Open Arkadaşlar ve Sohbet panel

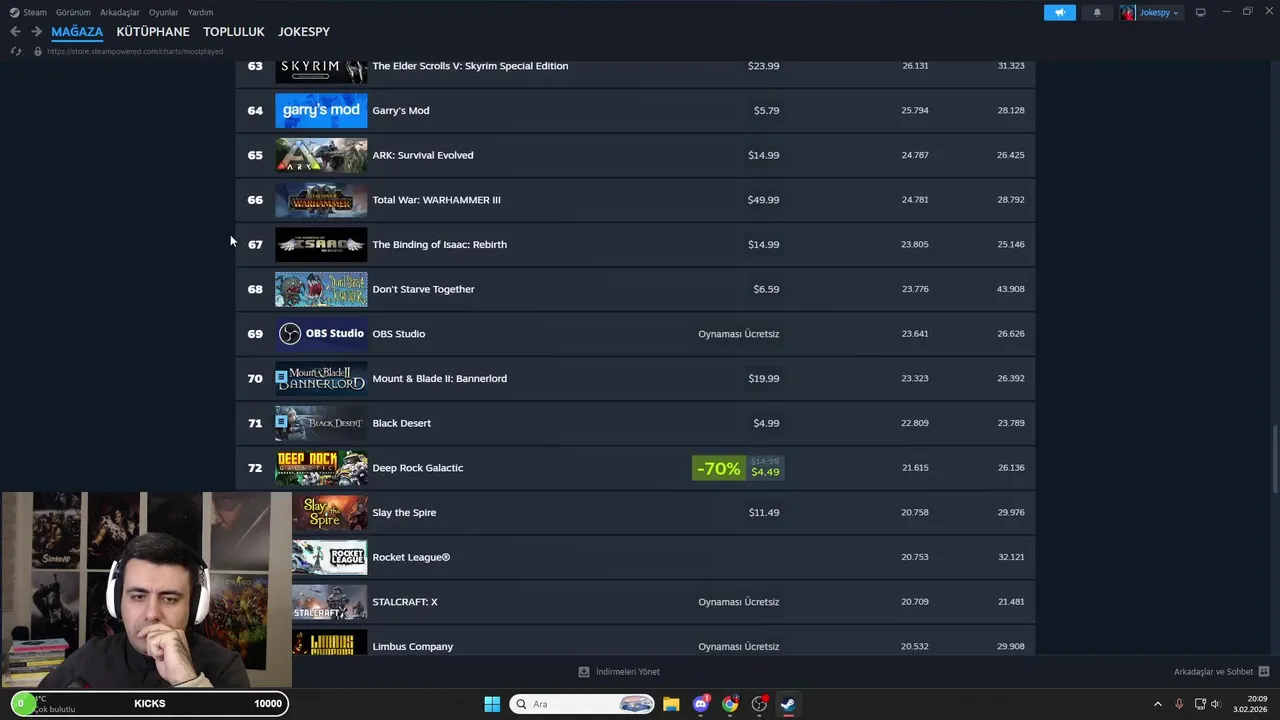[1221, 672]
